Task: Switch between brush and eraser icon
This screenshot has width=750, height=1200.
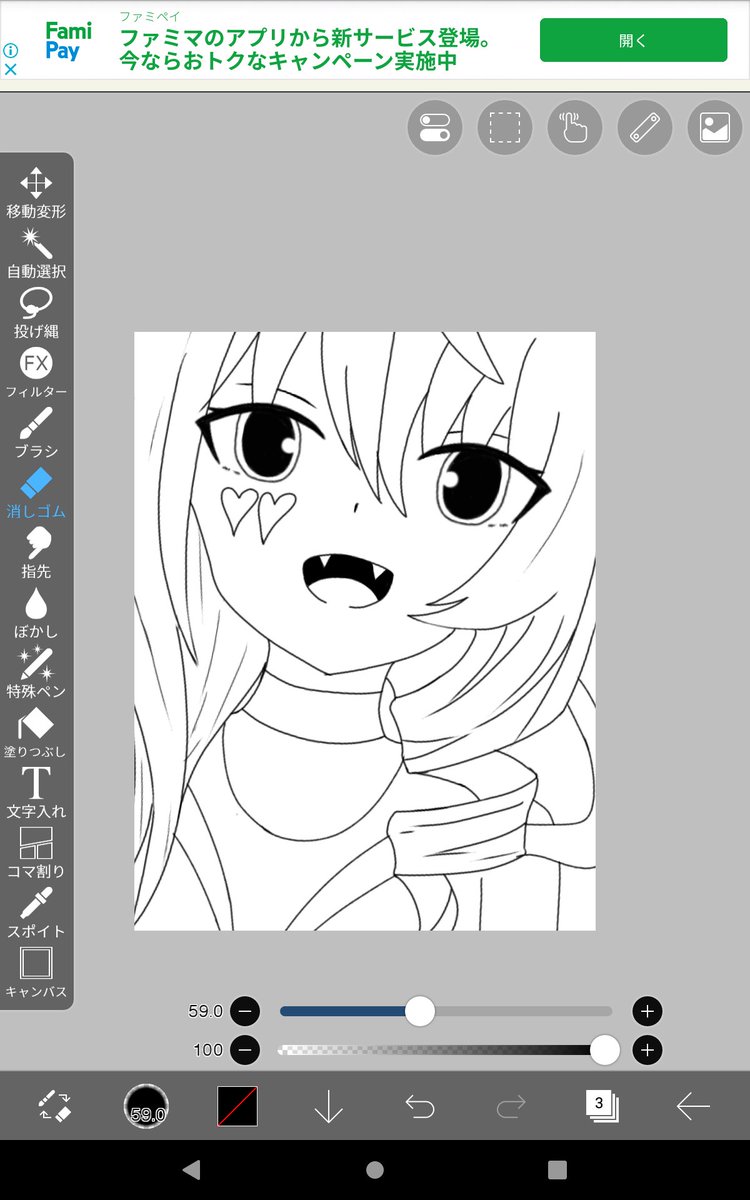Action: click(x=55, y=1106)
